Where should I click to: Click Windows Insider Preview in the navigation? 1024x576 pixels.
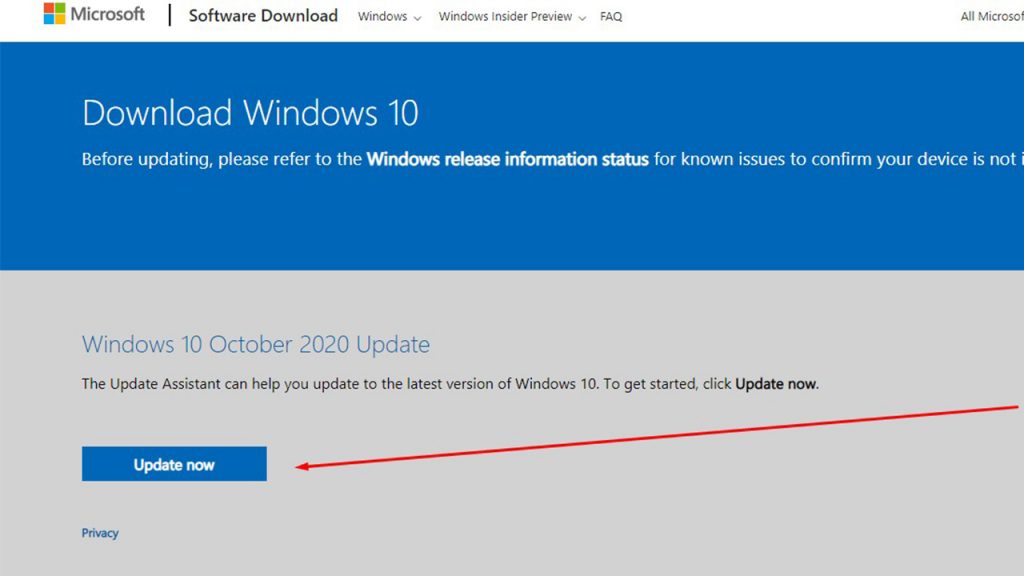(x=506, y=16)
